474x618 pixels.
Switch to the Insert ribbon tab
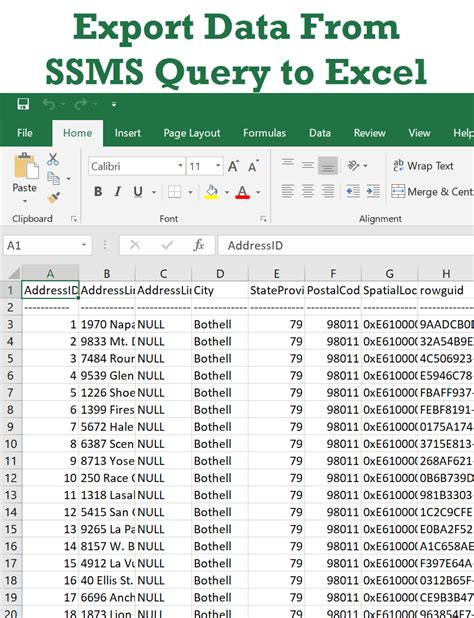tap(128, 133)
